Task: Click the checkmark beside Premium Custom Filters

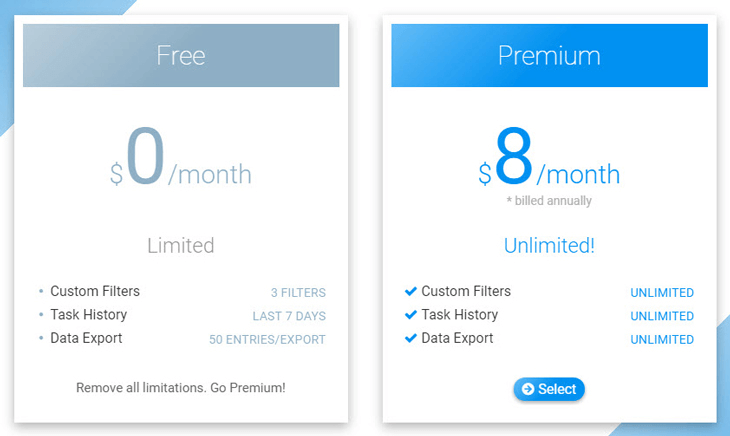Action: click(x=411, y=291)
